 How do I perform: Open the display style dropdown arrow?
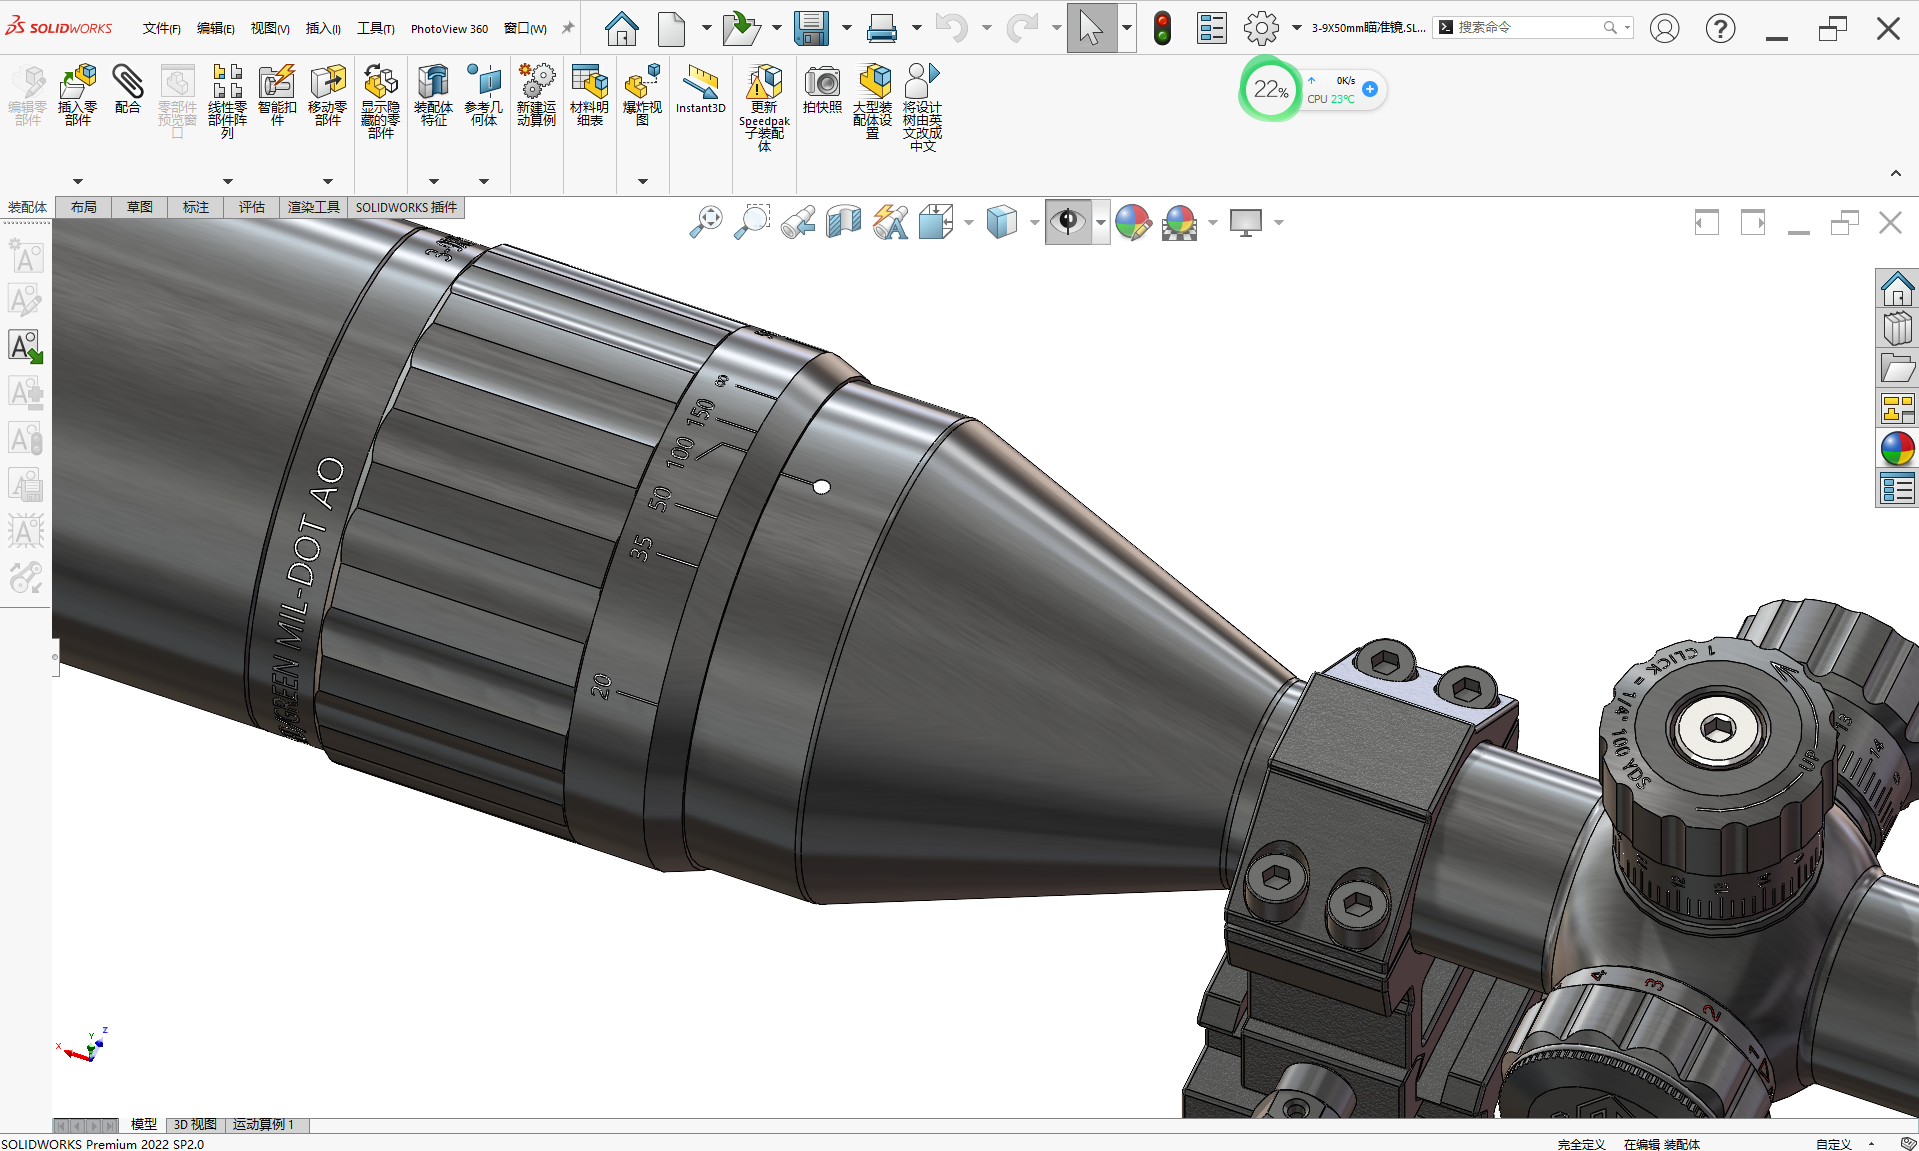pyautogui.click(x=1034, y=223)
